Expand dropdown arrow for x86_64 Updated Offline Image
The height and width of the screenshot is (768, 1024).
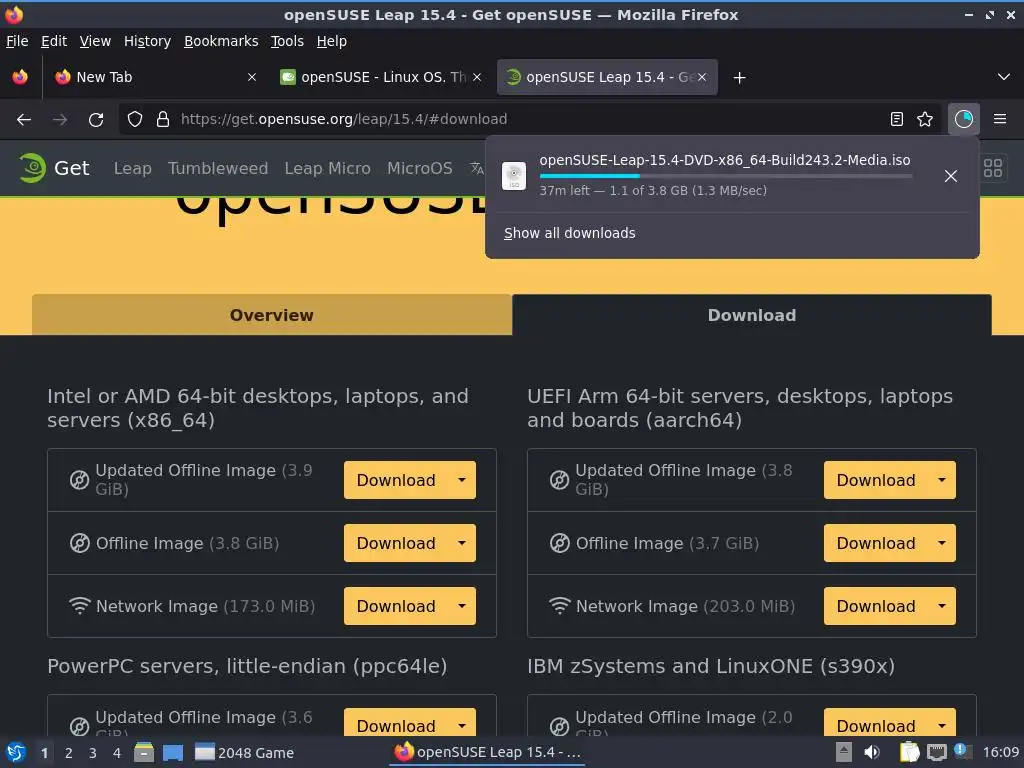click(462, 480)
